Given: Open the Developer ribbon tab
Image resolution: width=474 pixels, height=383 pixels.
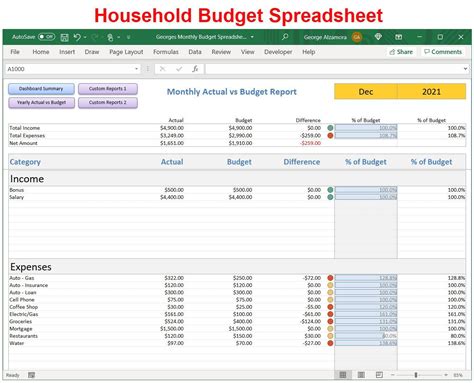Looking at the screenshot, I should click(x=278, y=52).
